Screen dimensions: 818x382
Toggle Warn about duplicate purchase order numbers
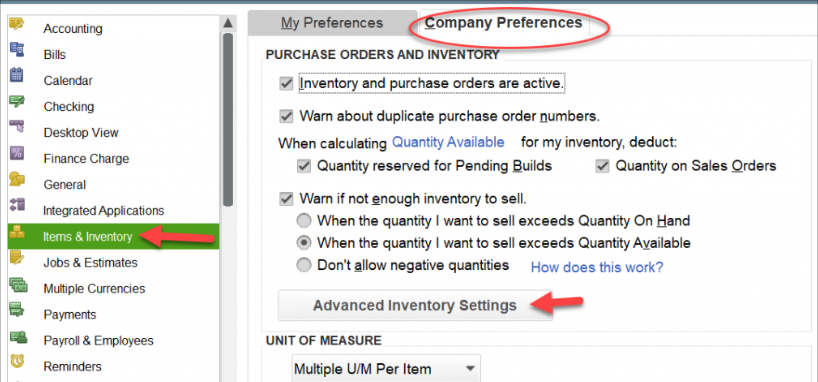[x=286, y=116]
